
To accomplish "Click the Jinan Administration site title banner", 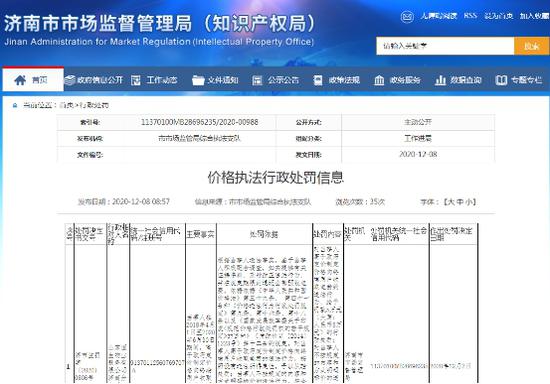I will [x=160, y=30].
